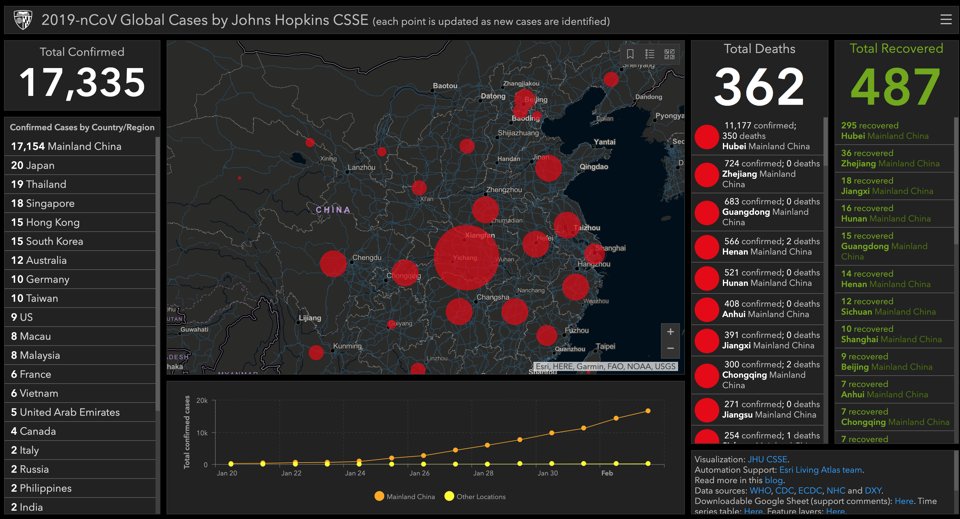
Task: Click red circle icon beside Guangdong entry
Action: [707, 213]
